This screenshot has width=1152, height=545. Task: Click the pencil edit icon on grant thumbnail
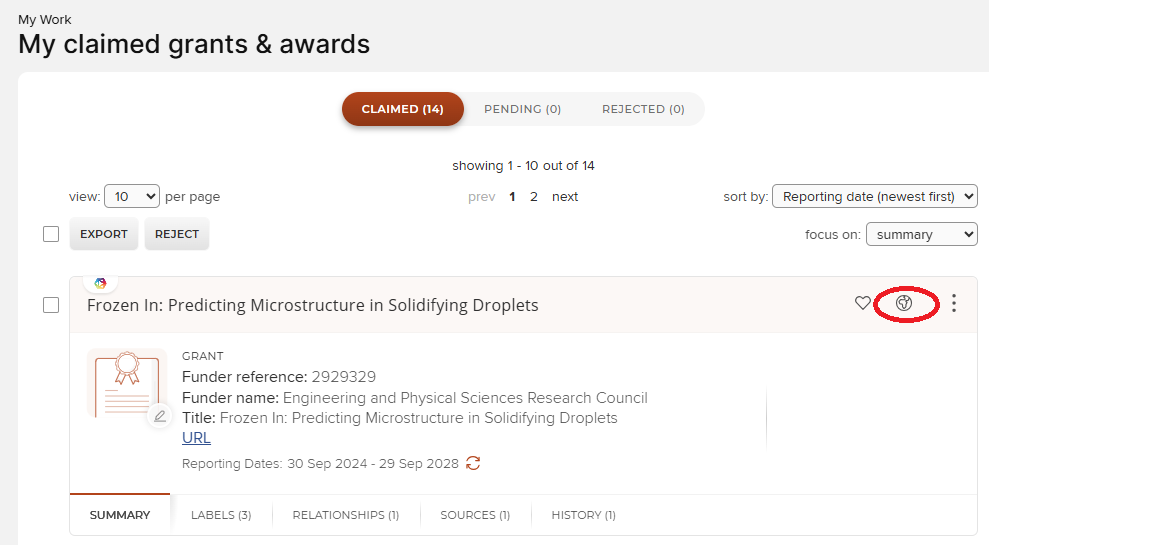pos(159,416)
